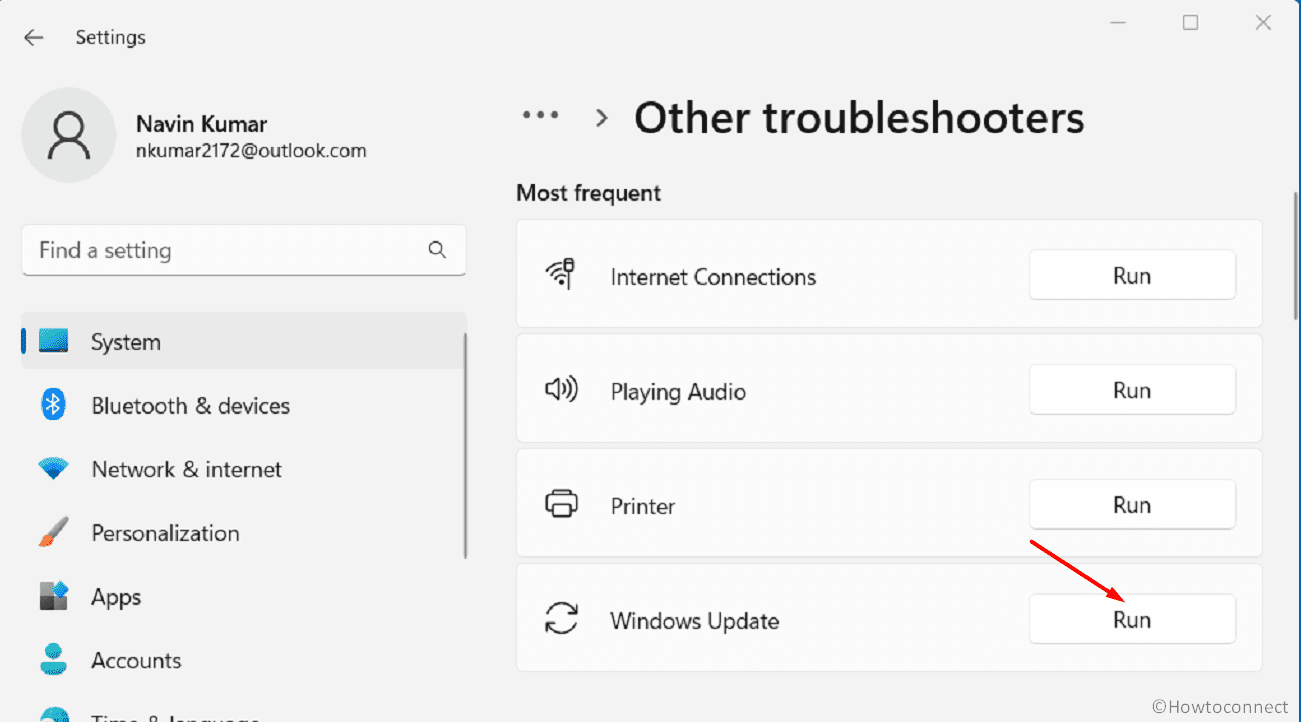Image resolution: width=1301 pixels, height=722 pixels.
Task: Open Accounts settings page
Action: [x=243, y=660]
